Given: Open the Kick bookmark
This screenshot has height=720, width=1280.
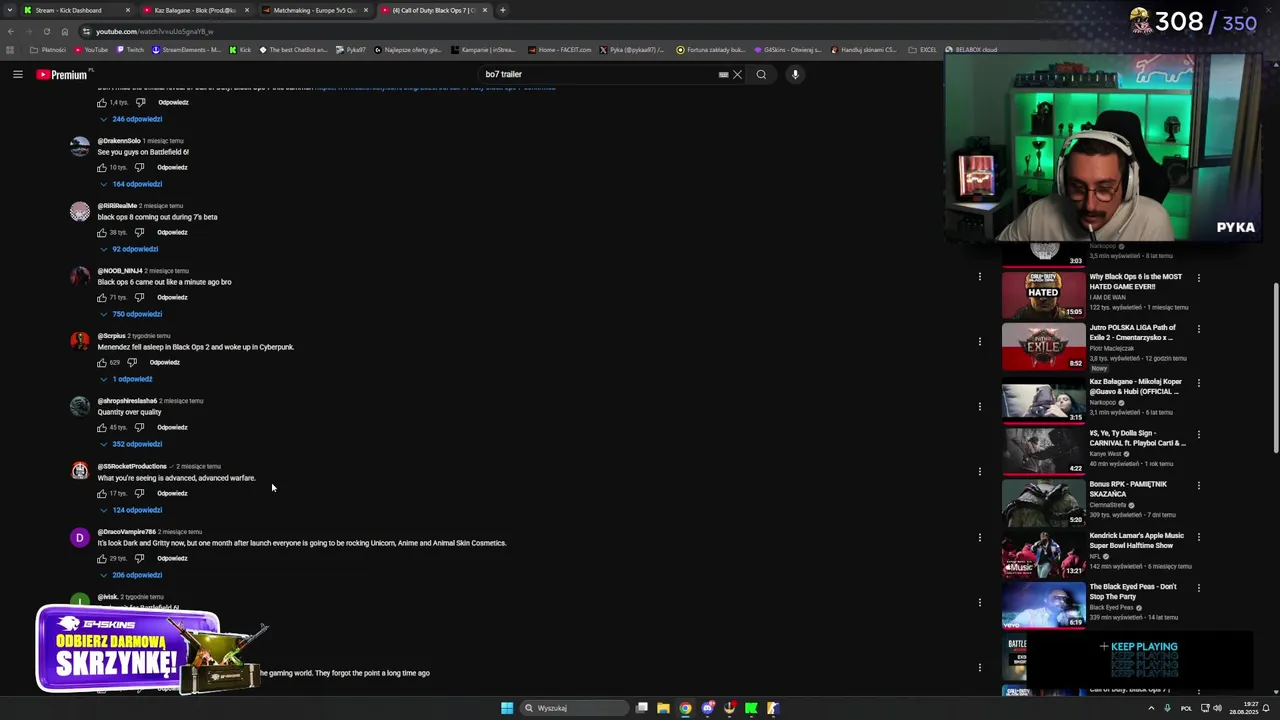Looking at the screenshot, I should coord(240,49).
